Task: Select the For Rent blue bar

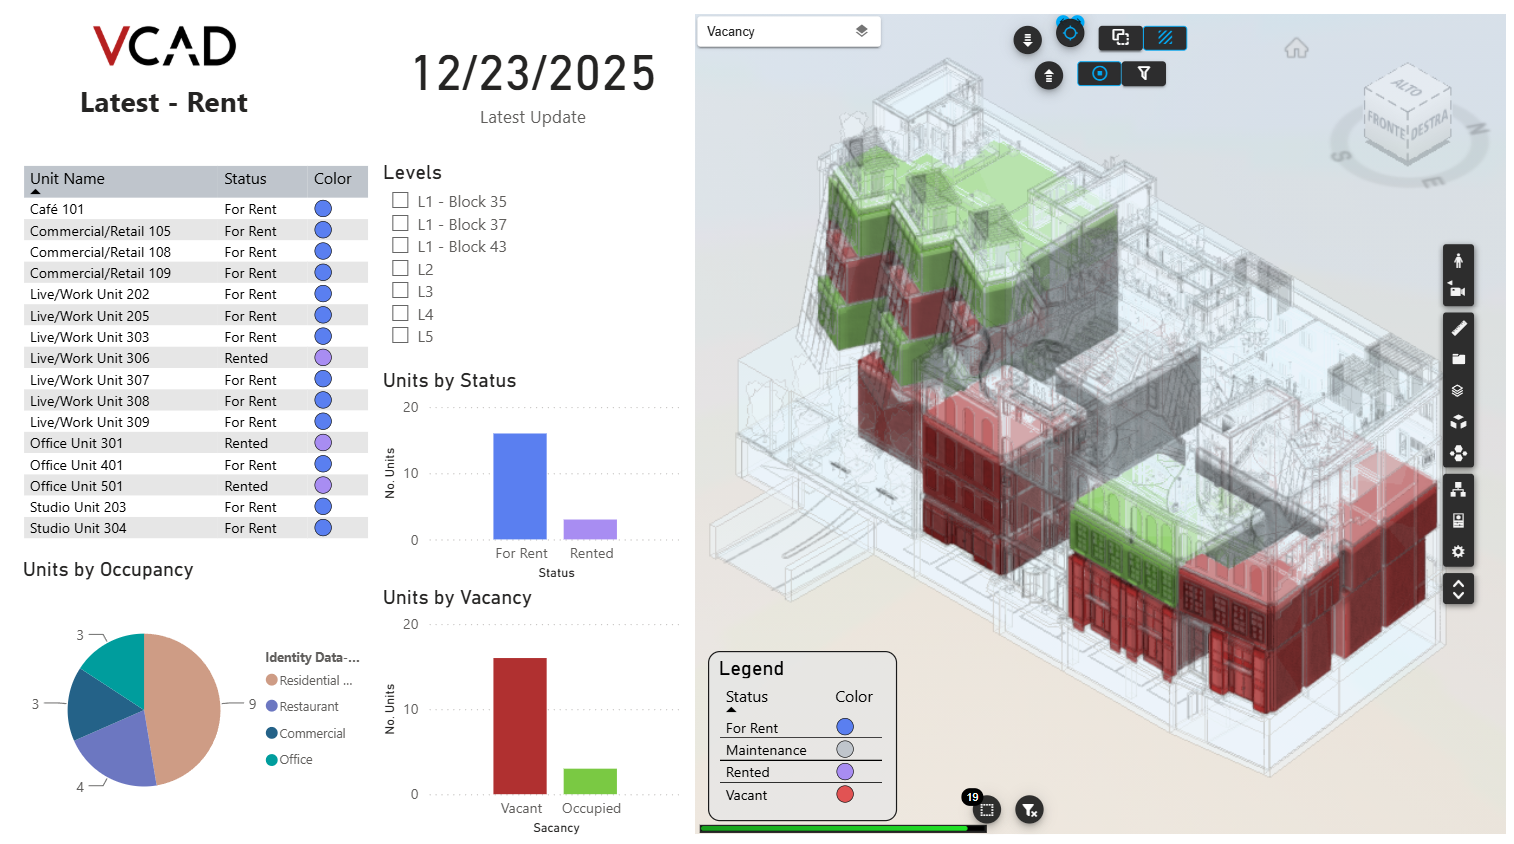Action: pyautogui.click(x=520, y=486)
